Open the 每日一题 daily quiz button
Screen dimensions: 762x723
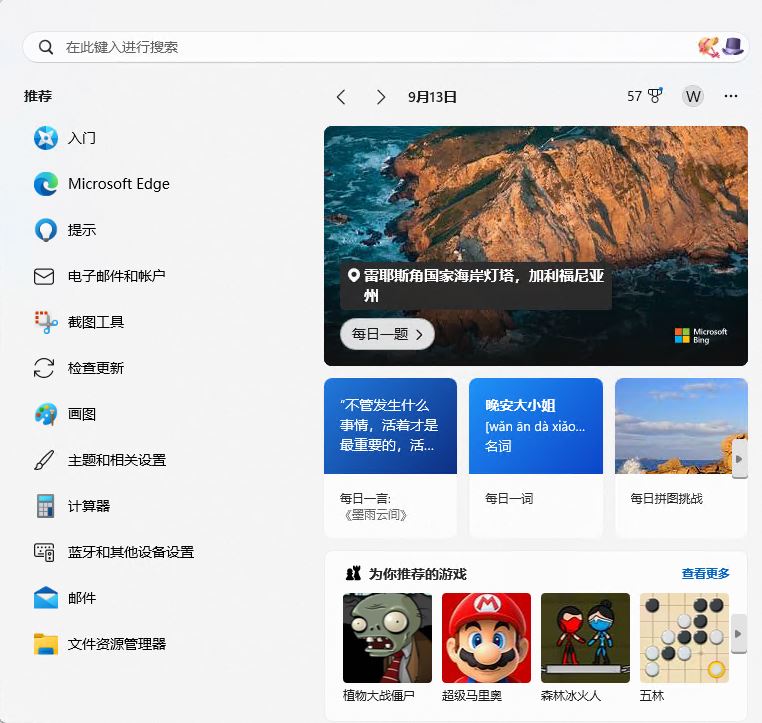point(387,334)
